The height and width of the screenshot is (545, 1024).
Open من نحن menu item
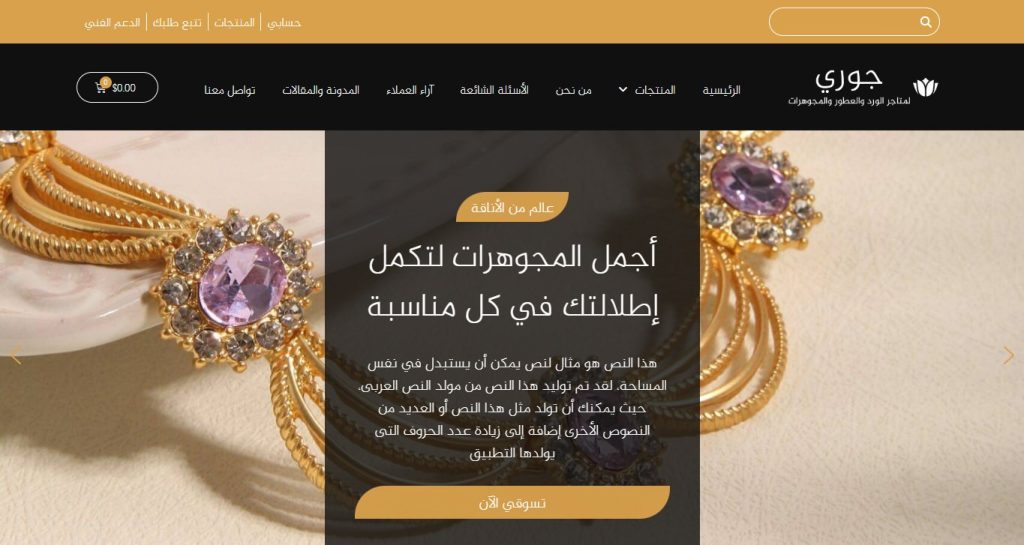573,90
